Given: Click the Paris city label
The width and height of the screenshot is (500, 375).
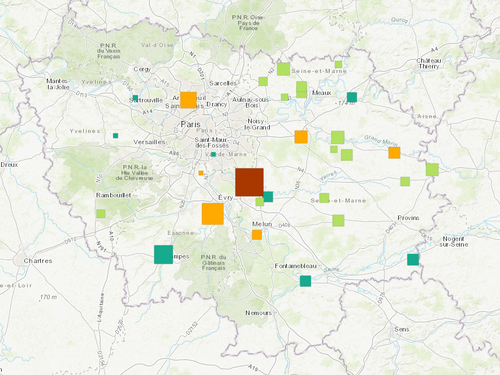Looking at the screenshot, I should 190,124.
